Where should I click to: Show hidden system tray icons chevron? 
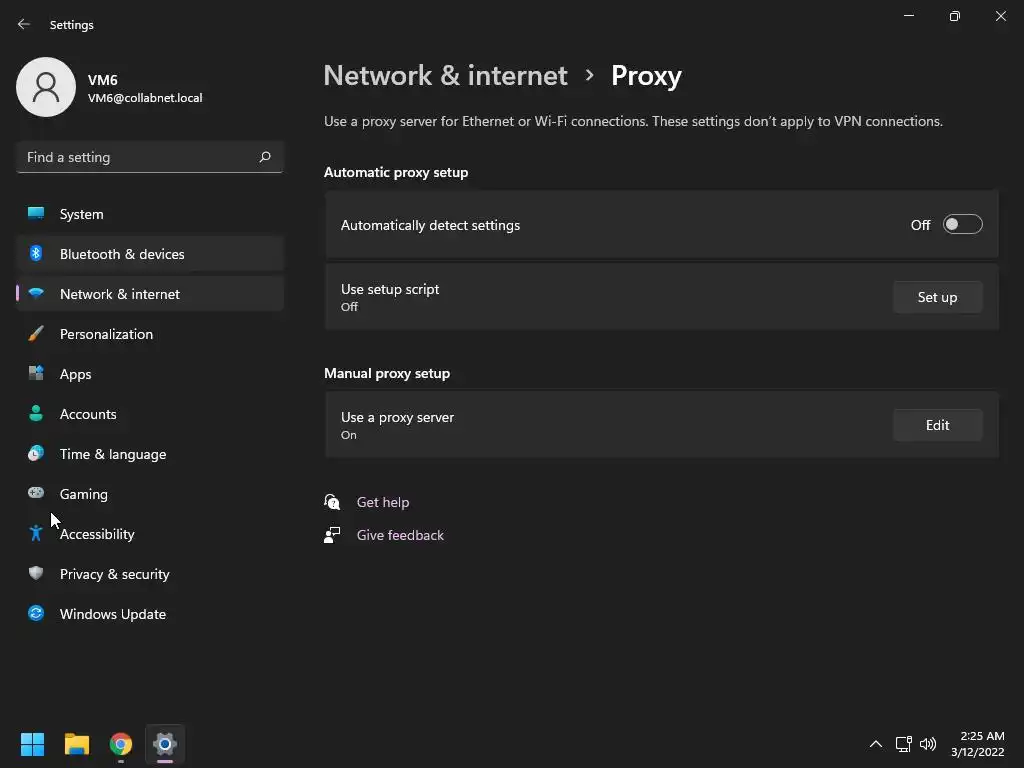[876, 744]
